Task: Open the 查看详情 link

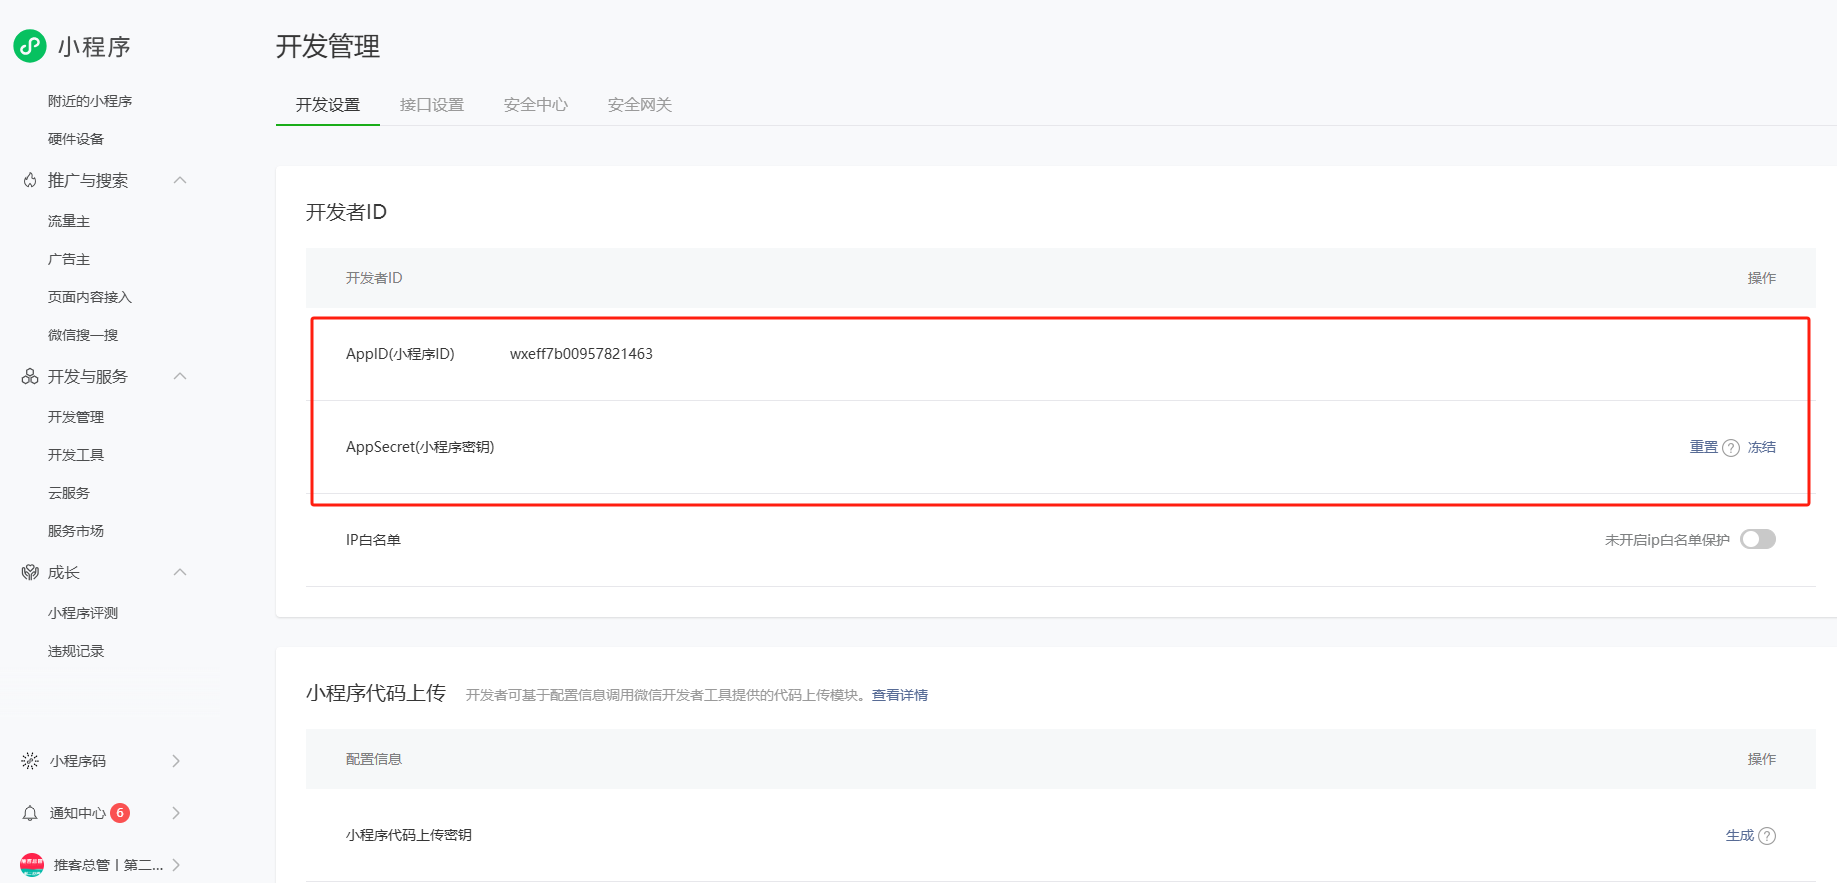Action: click(x=899, y=695)
